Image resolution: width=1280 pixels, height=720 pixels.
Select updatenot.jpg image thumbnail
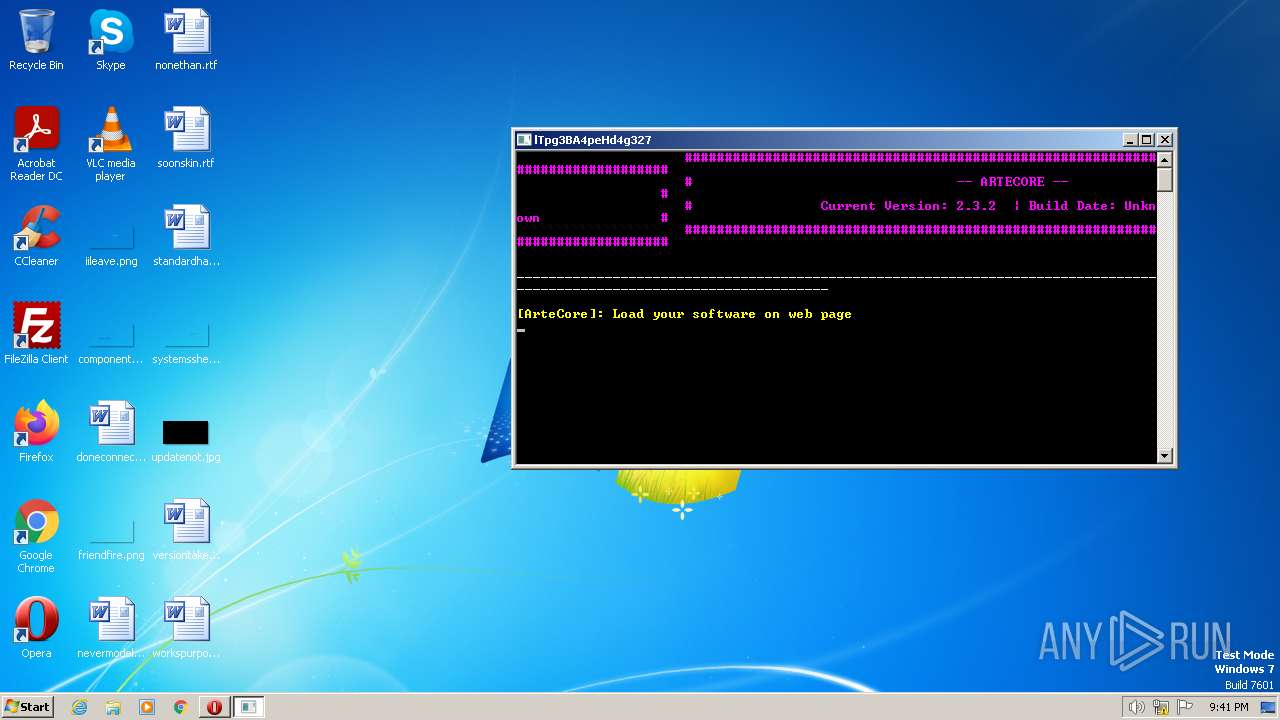(x=186, y=440)
